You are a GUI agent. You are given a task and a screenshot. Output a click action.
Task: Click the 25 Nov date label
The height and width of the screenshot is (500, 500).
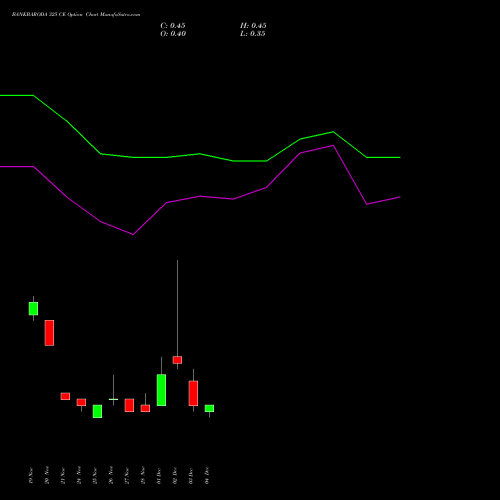click(95, 475)
